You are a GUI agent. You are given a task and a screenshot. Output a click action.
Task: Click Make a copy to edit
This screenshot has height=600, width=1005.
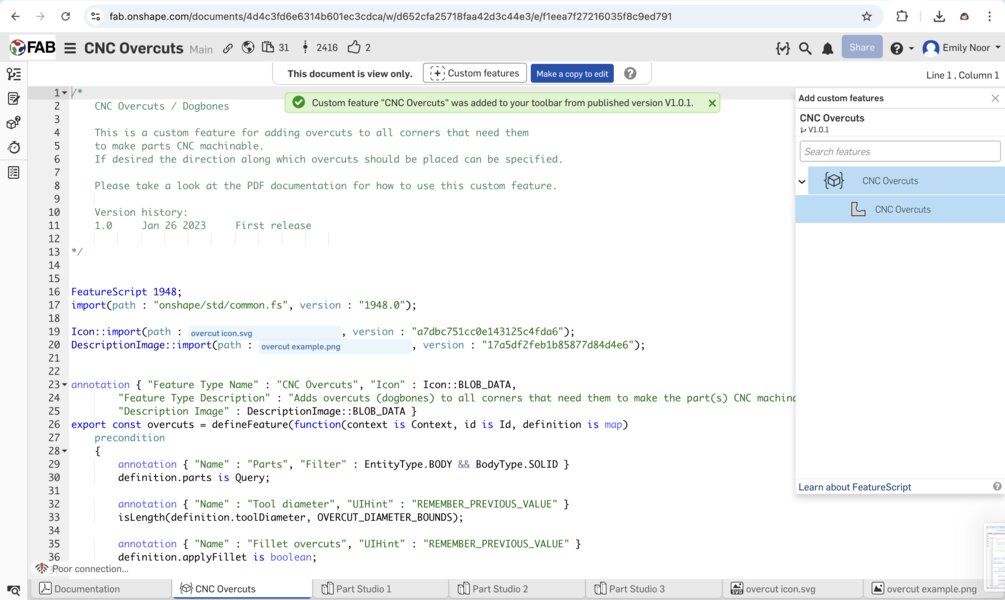[x=572, y=74]
